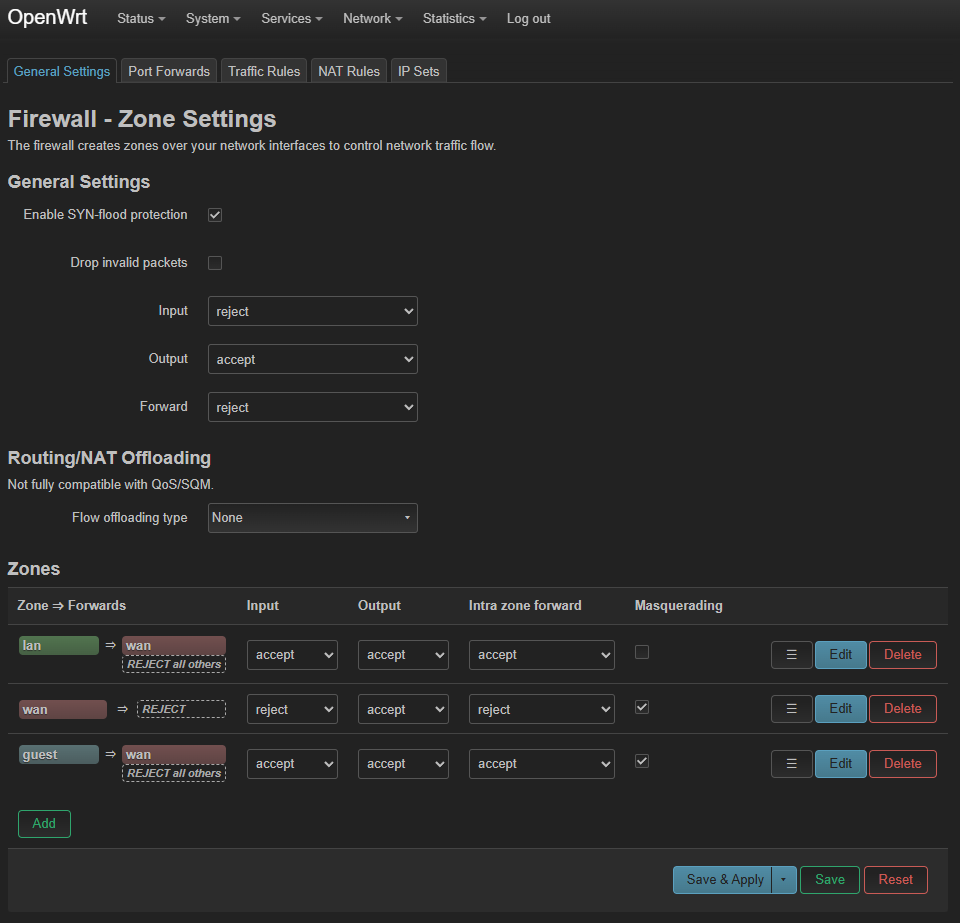Image resolution: width=960 pixels, height=923 pixels.
Task: Open the NAT Rules tab
Action: [x=348, y=70]
